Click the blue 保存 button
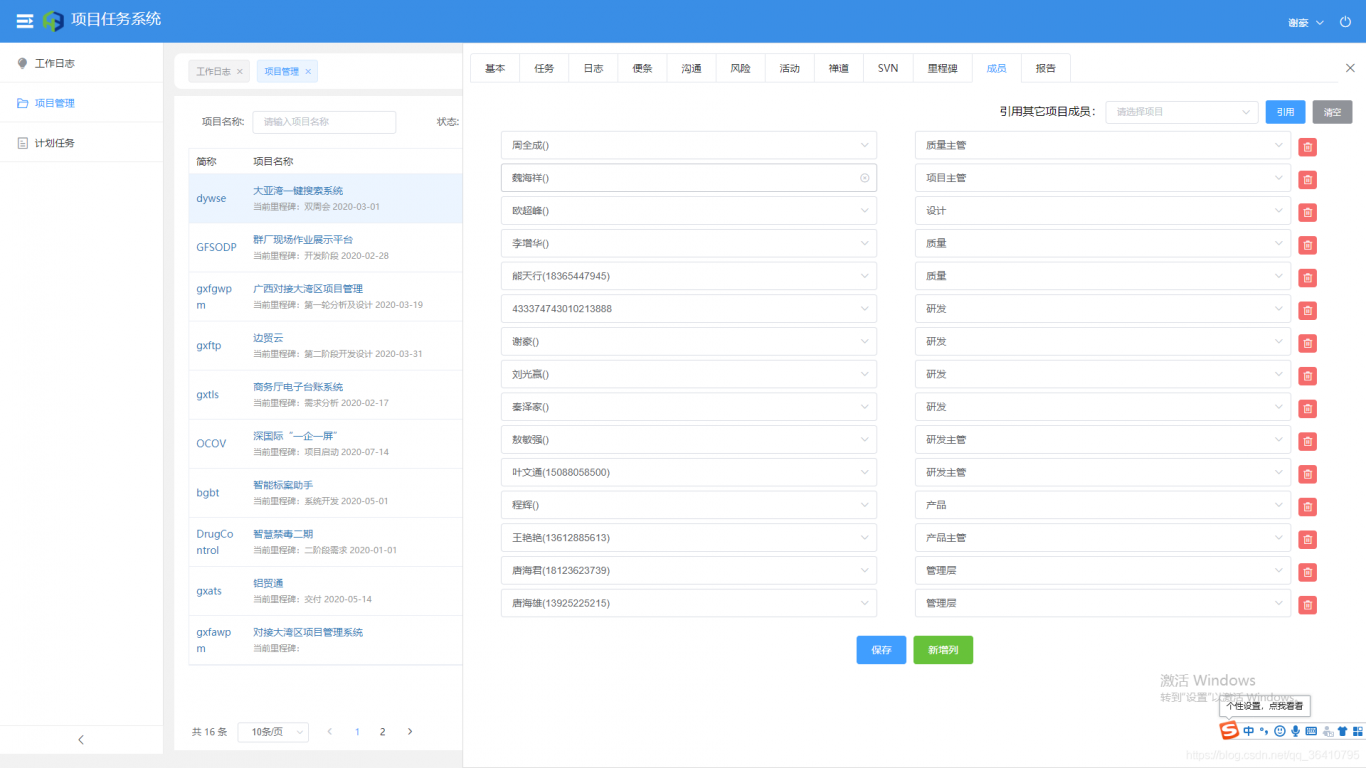Viewport: 1366px width, 768px height. click(881, 650)
